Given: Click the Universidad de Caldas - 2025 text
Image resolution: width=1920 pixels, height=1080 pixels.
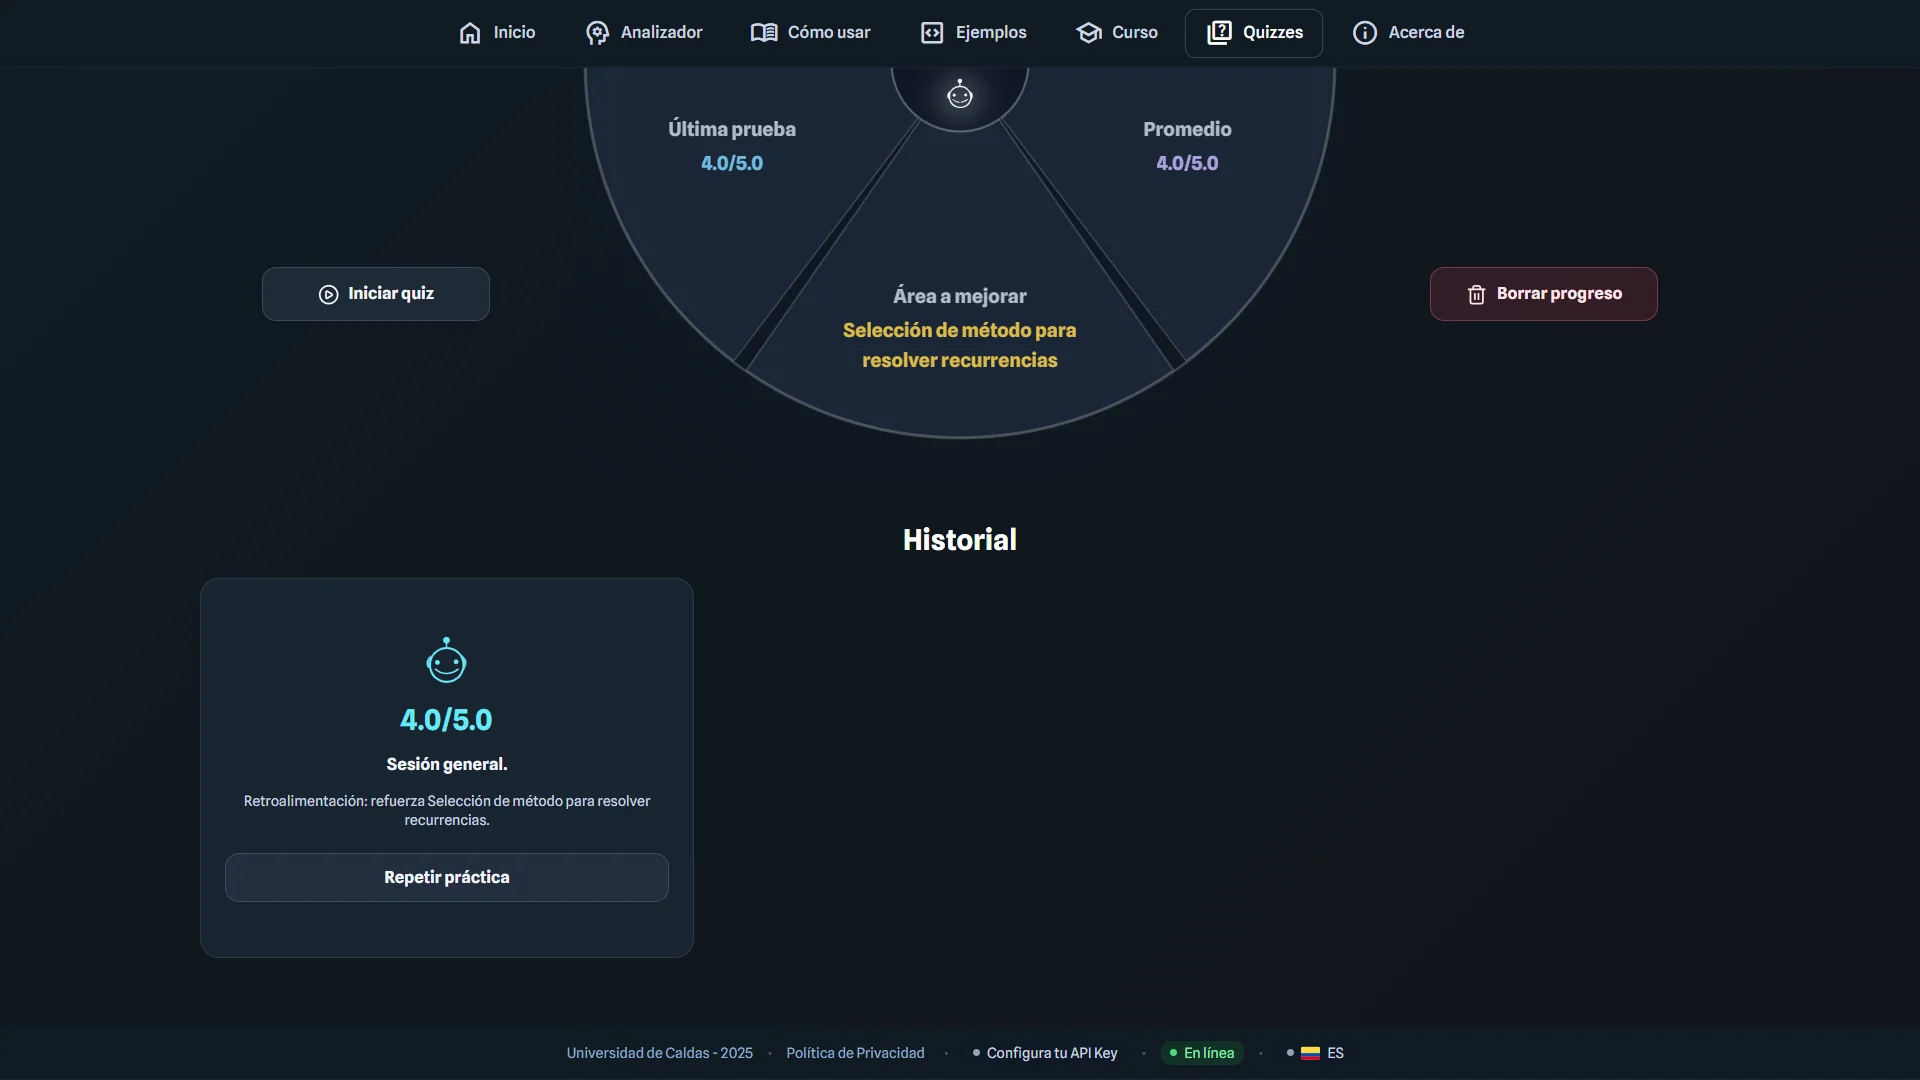Looking at the screenshot, I should tap(660, 1053).
